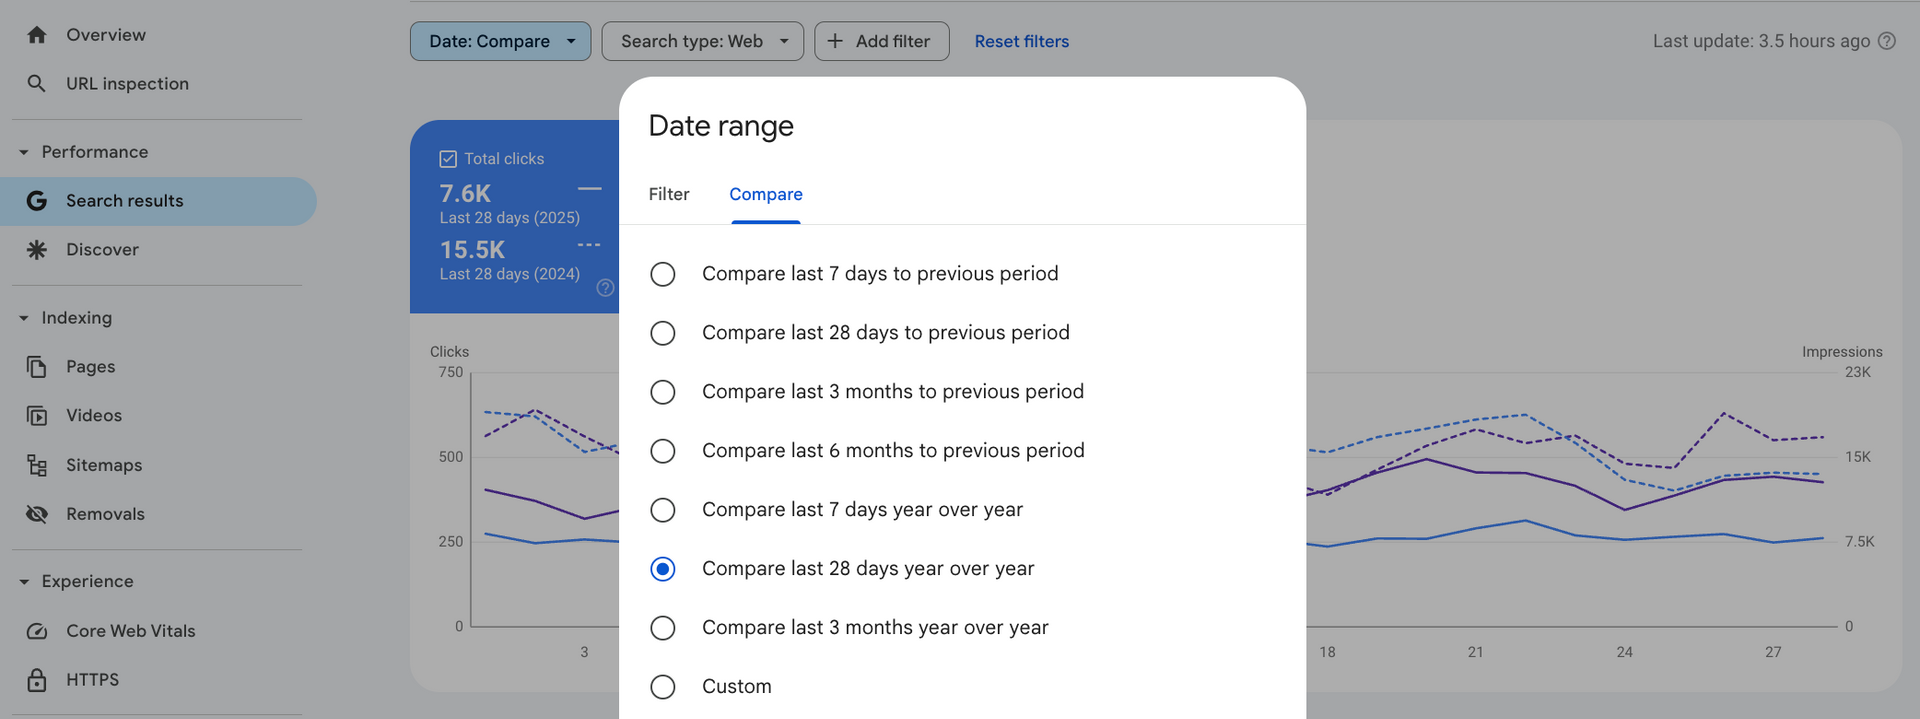Click the Overview home icon
The image size is (1920, 719).
click(37, 35)
